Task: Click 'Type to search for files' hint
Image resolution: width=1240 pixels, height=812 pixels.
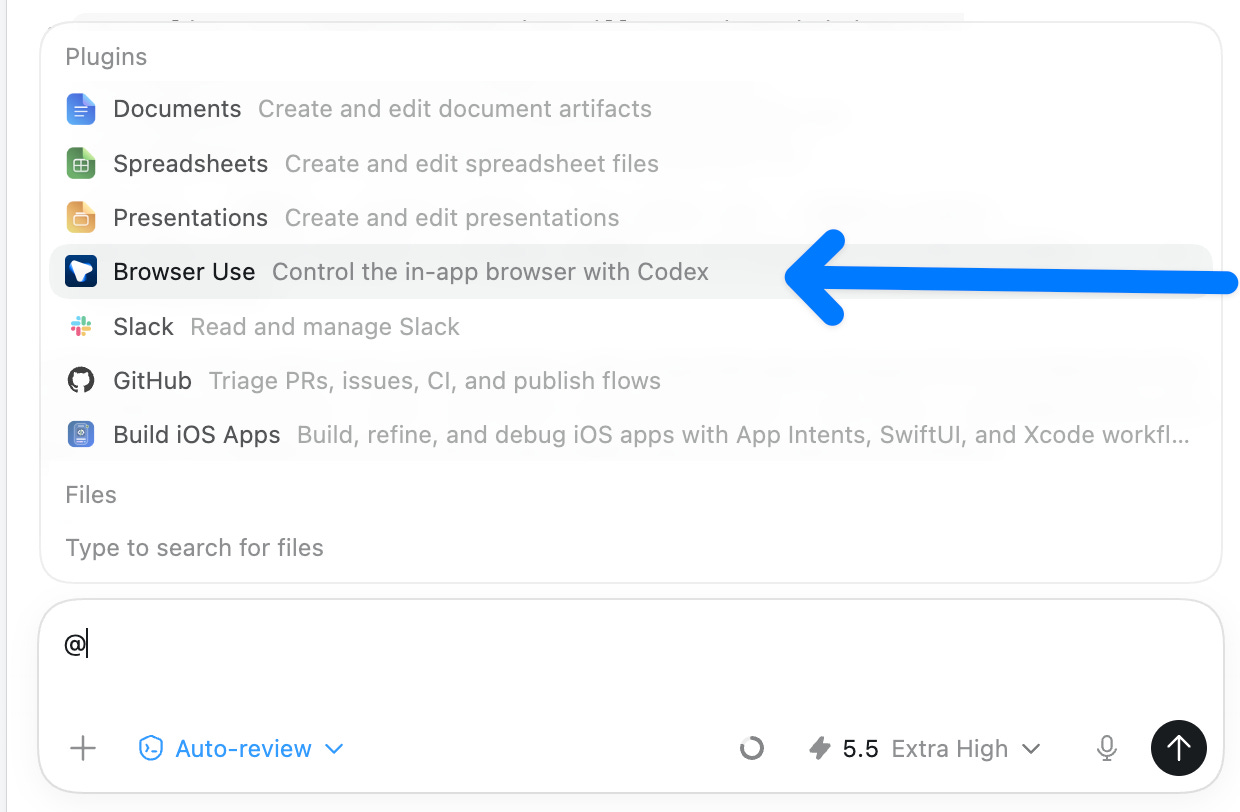Action: coord(194,548)
